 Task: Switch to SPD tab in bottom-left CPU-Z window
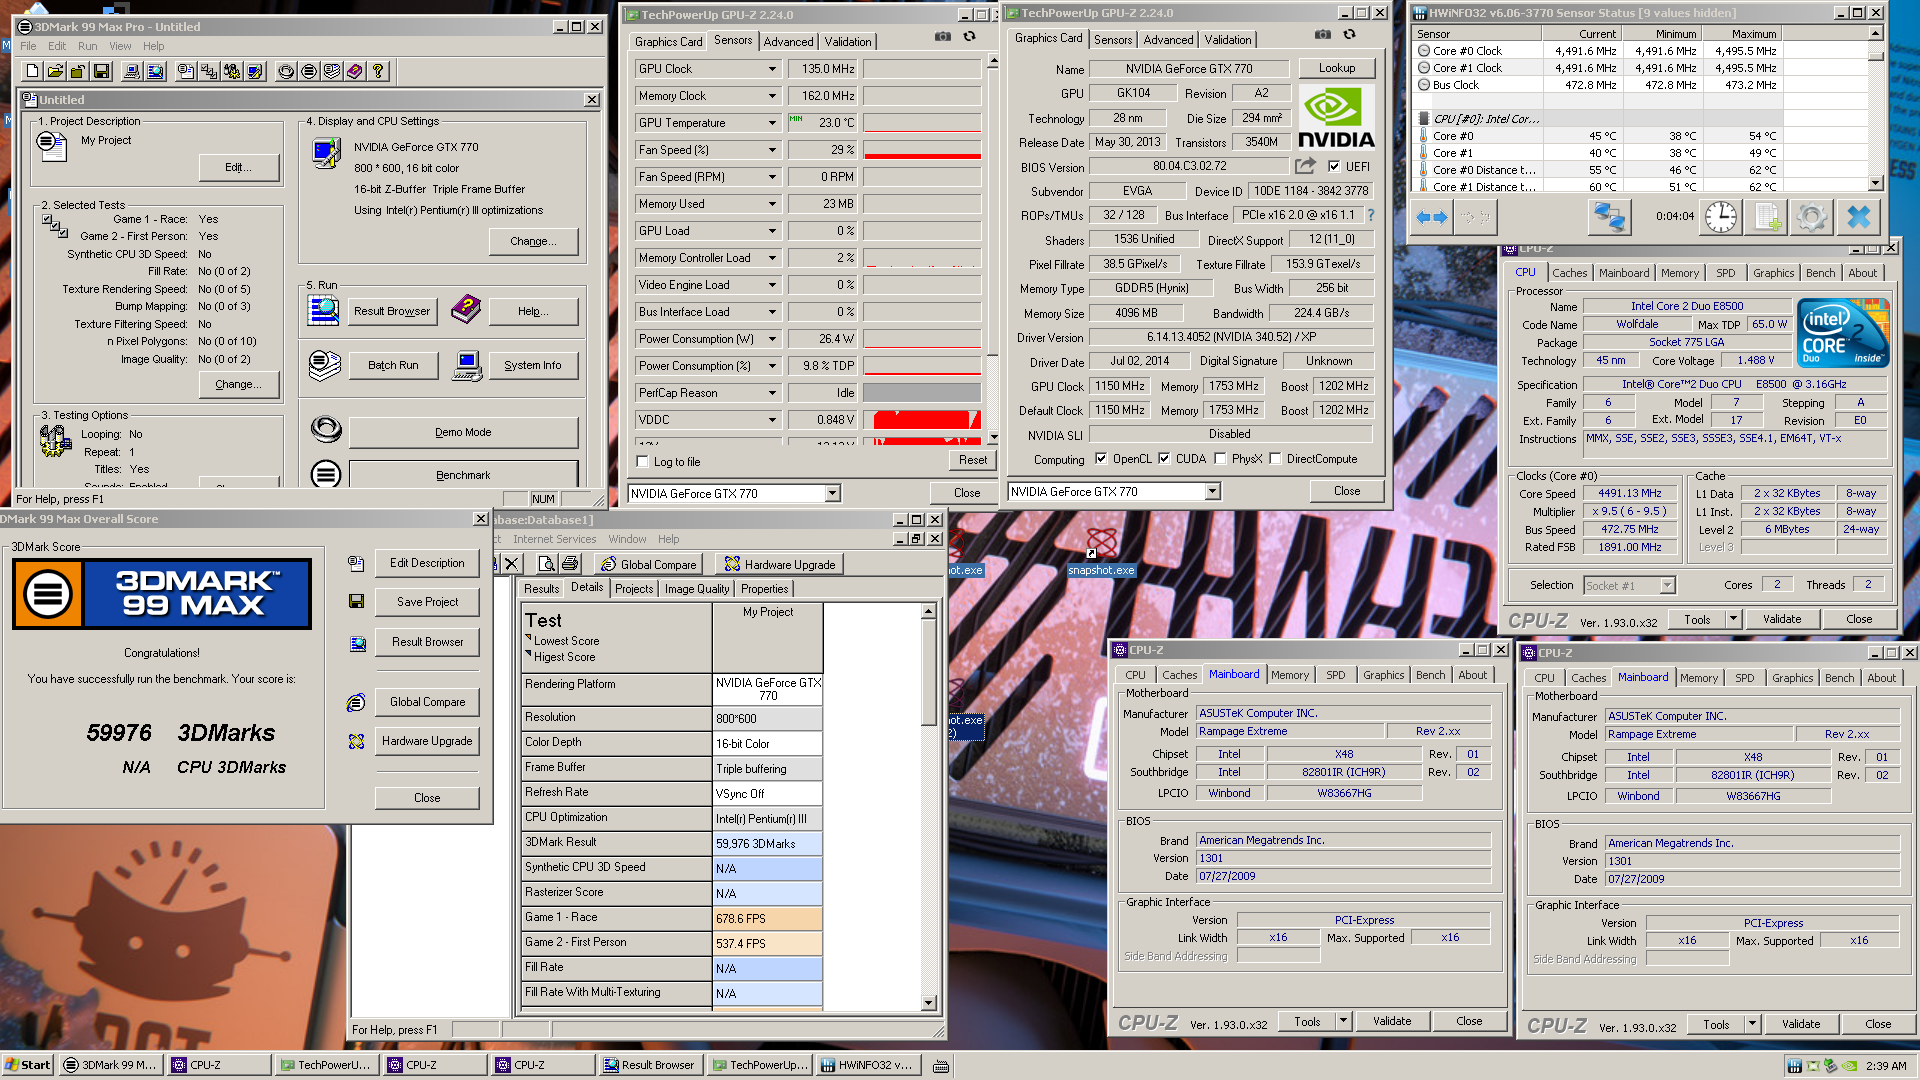point(1335,675)
